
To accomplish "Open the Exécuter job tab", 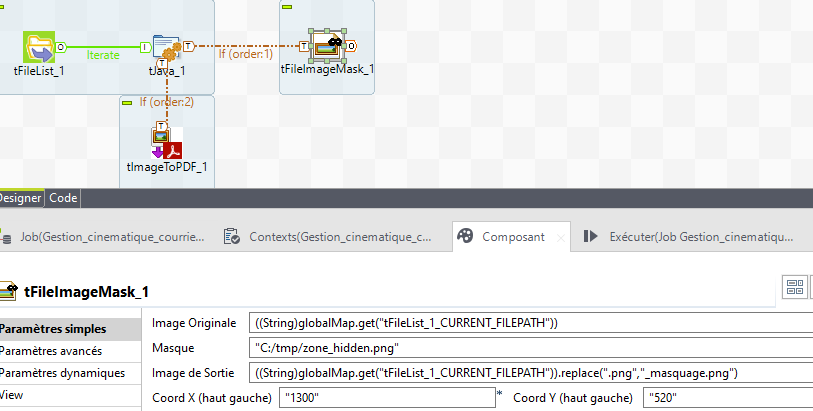I will pos(690,237).
